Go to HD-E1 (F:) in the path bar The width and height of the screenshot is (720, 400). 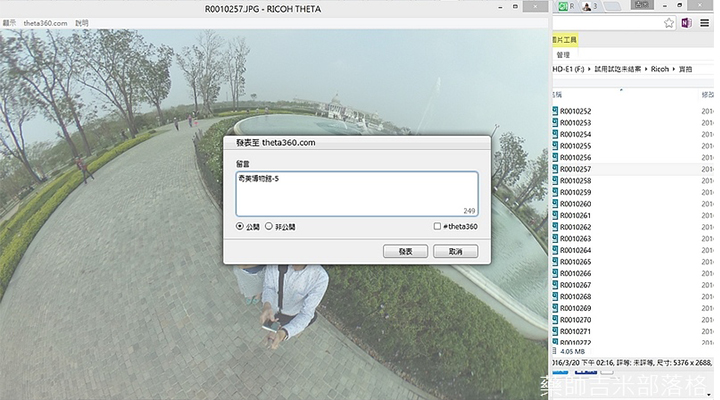click(x=568, y=69)
